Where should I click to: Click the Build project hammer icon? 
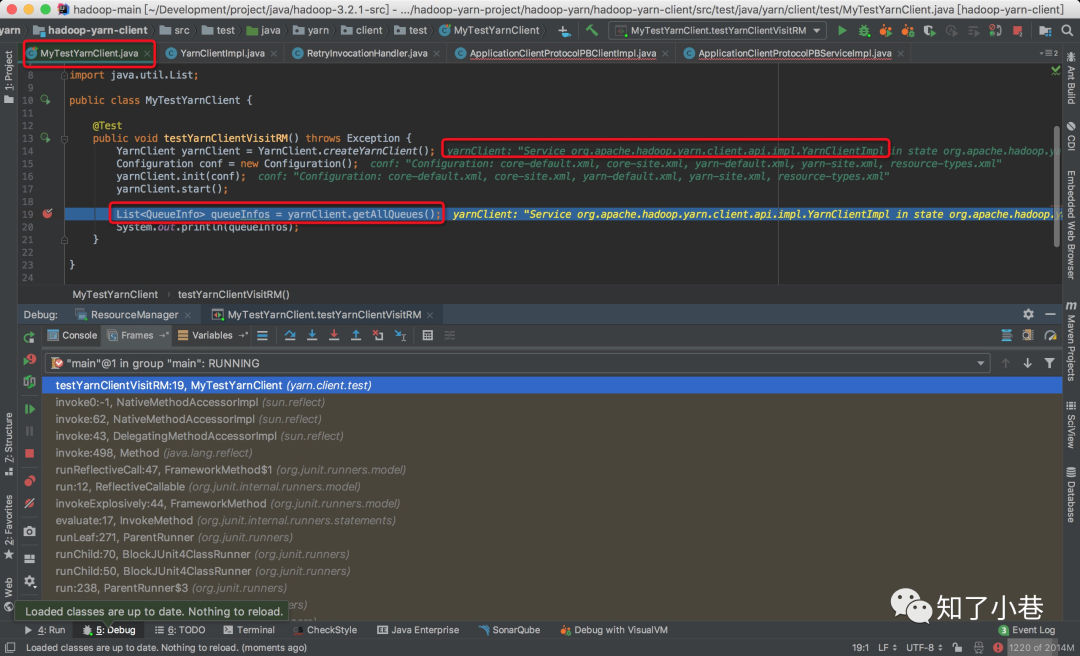point(591,30)
